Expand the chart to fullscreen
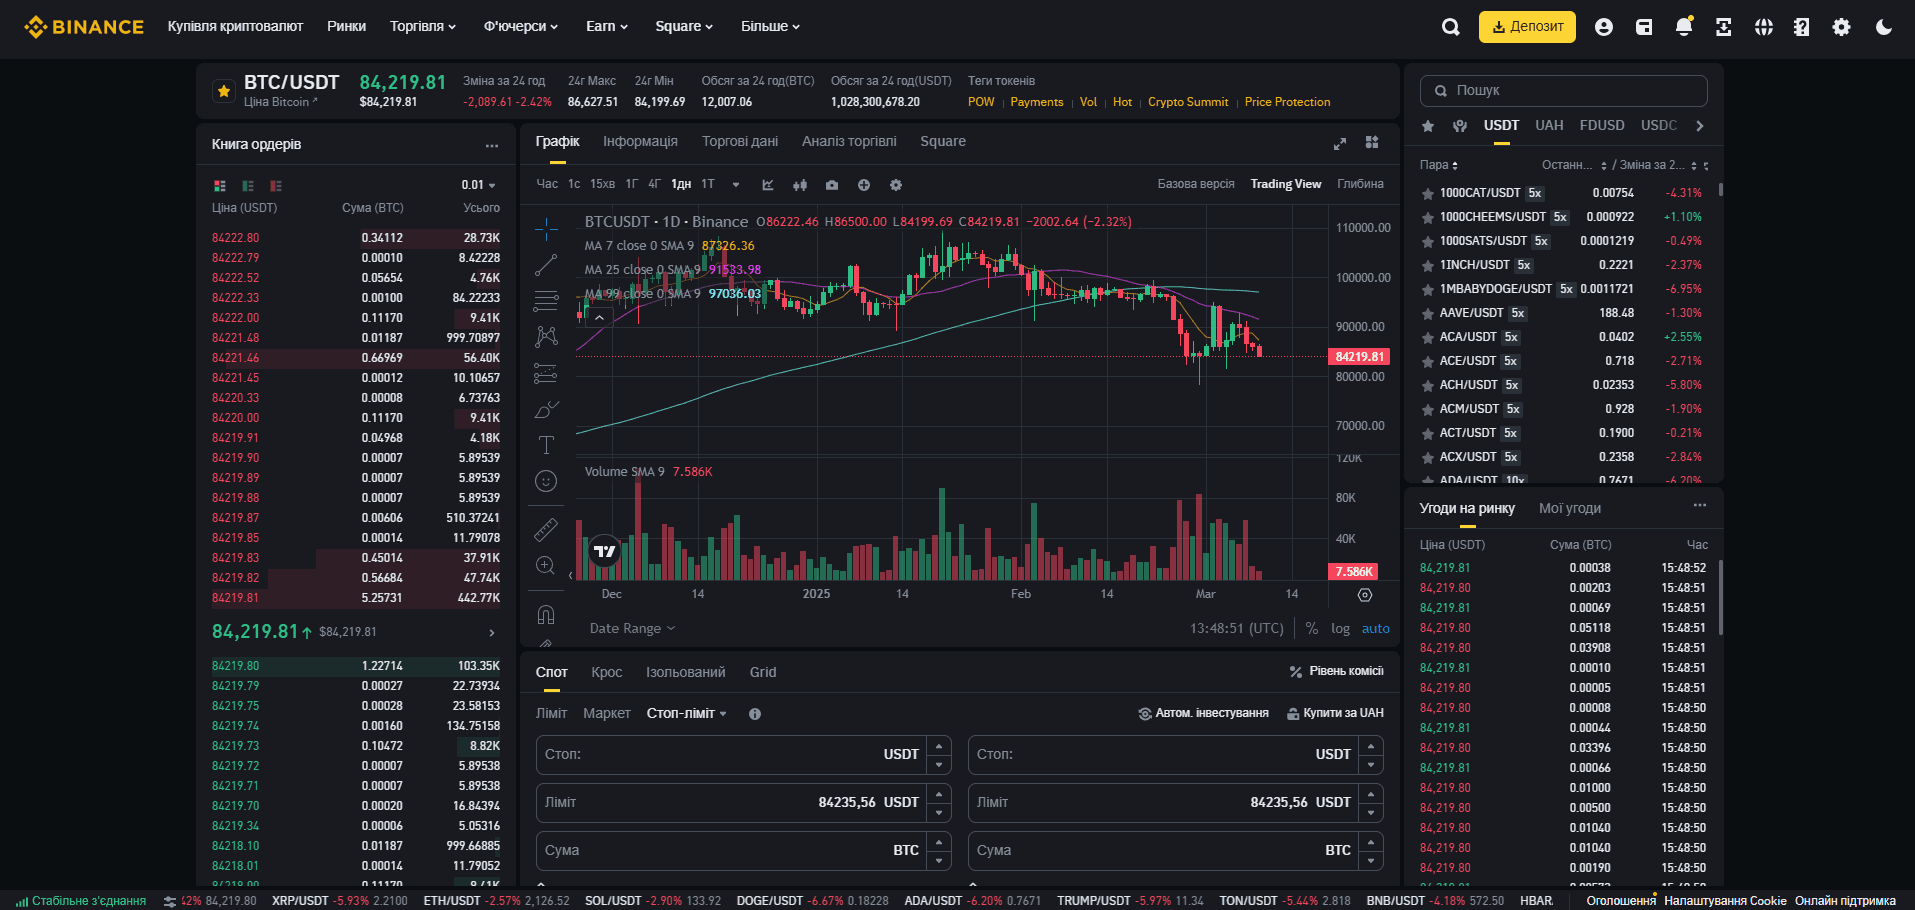This screenshot has height=910, width=1915. (x=1340, y=143)
